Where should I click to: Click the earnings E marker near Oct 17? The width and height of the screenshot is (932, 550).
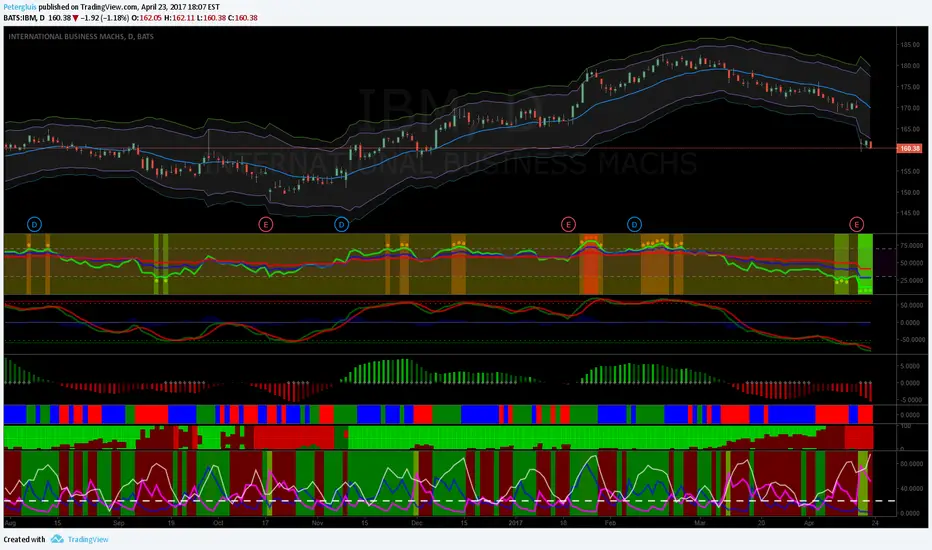(266, 224)
